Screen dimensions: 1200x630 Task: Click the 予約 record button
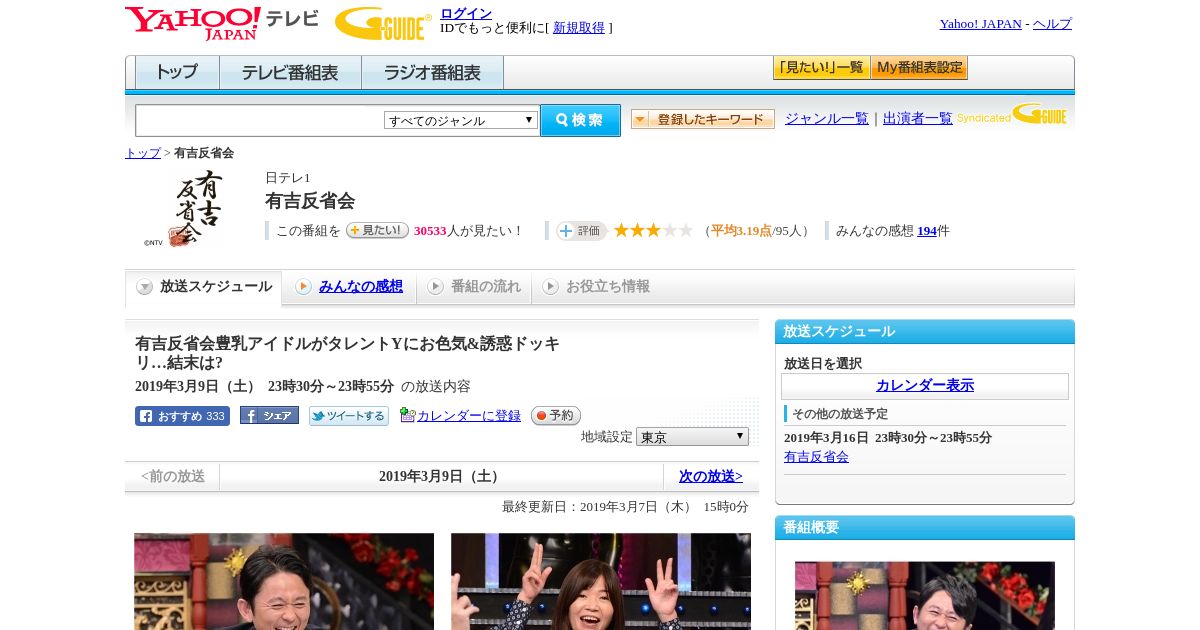(555, 415)
